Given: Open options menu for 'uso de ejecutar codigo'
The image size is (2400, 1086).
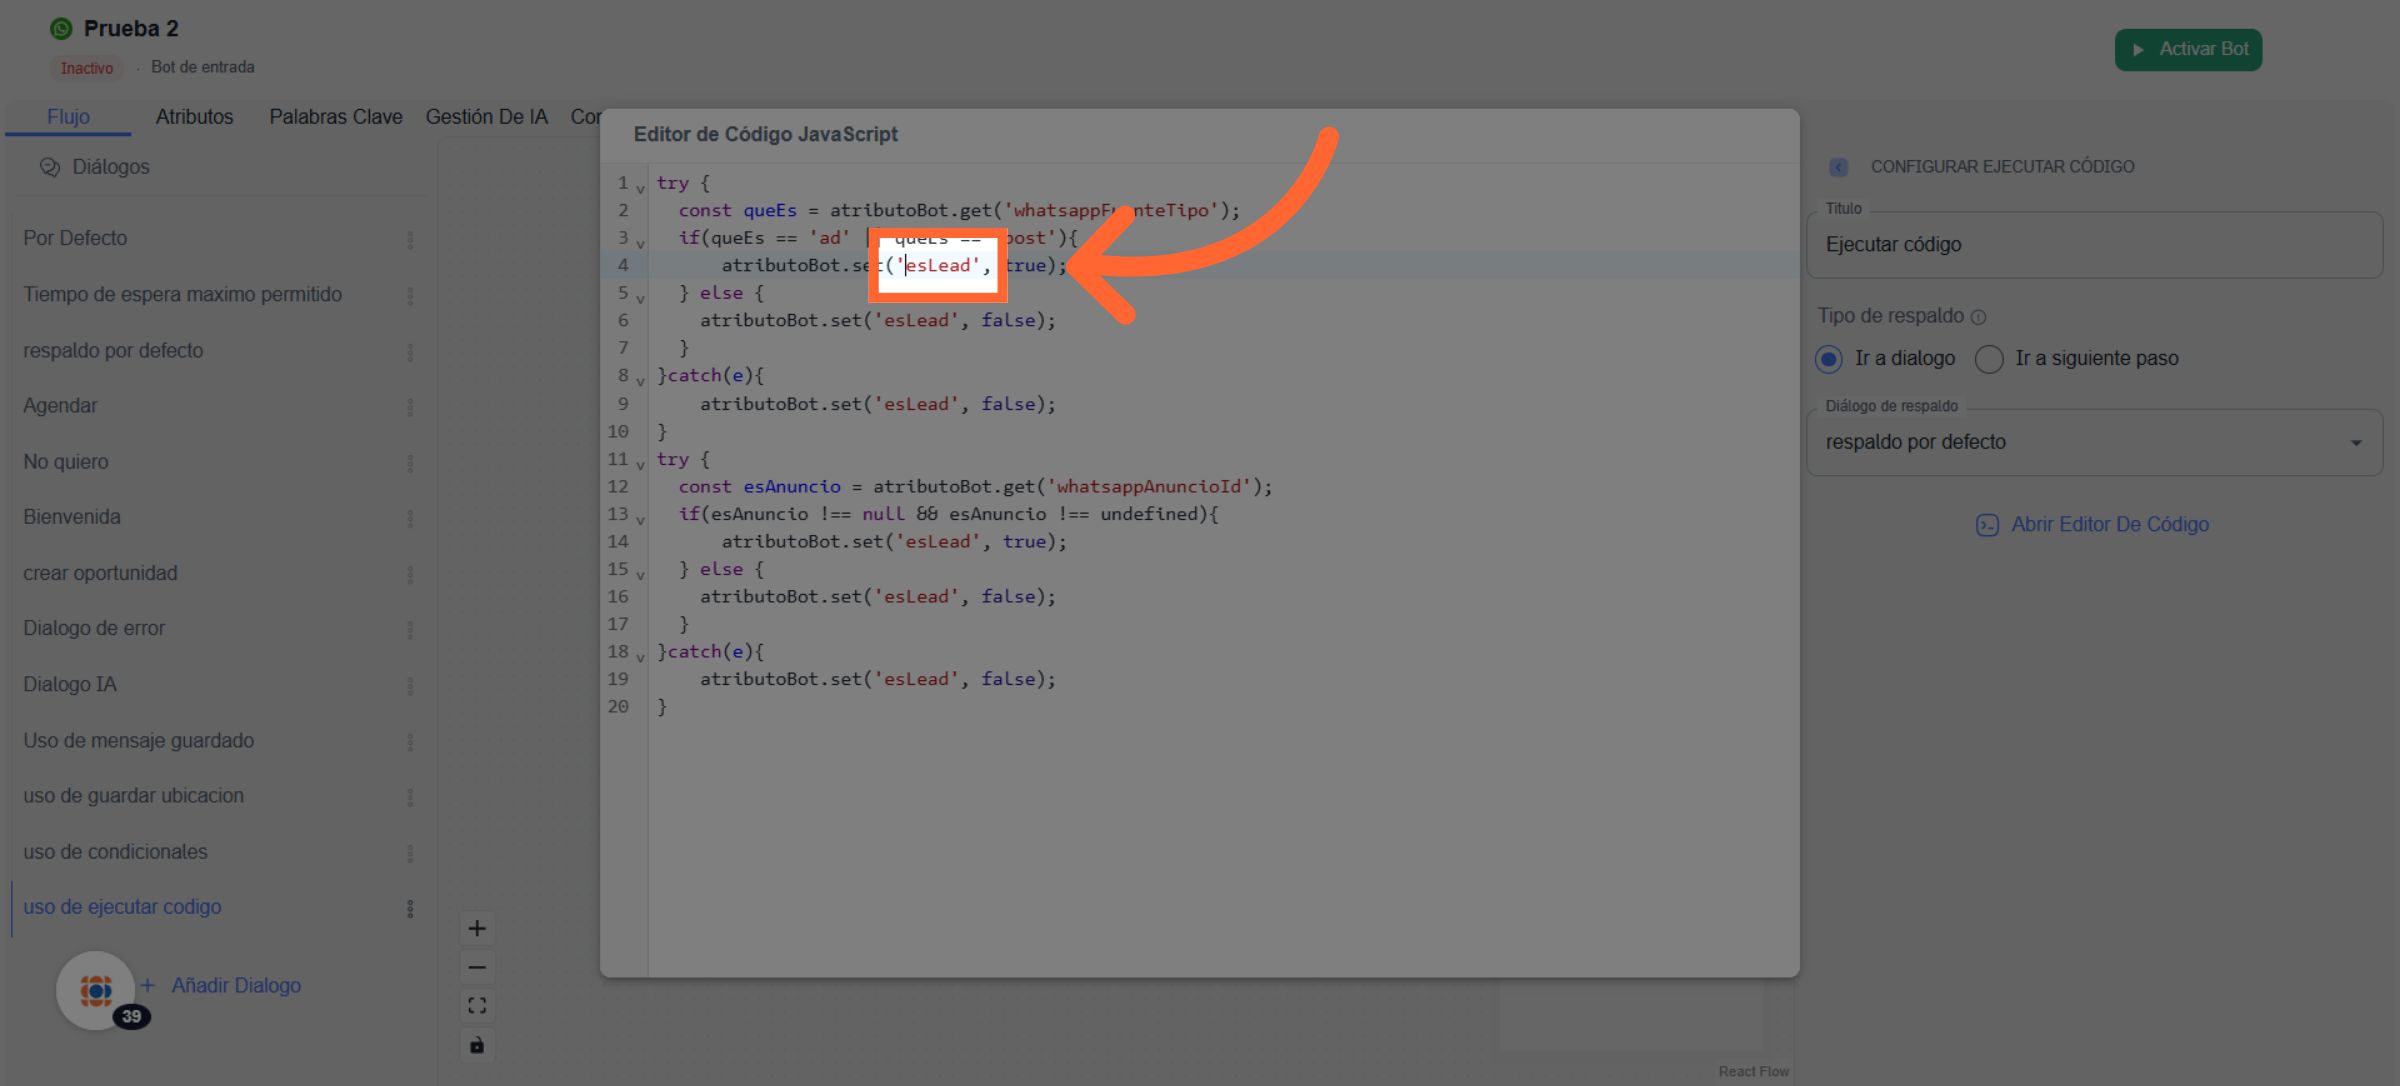Looking at the screenshot, I should coord(410,908).
